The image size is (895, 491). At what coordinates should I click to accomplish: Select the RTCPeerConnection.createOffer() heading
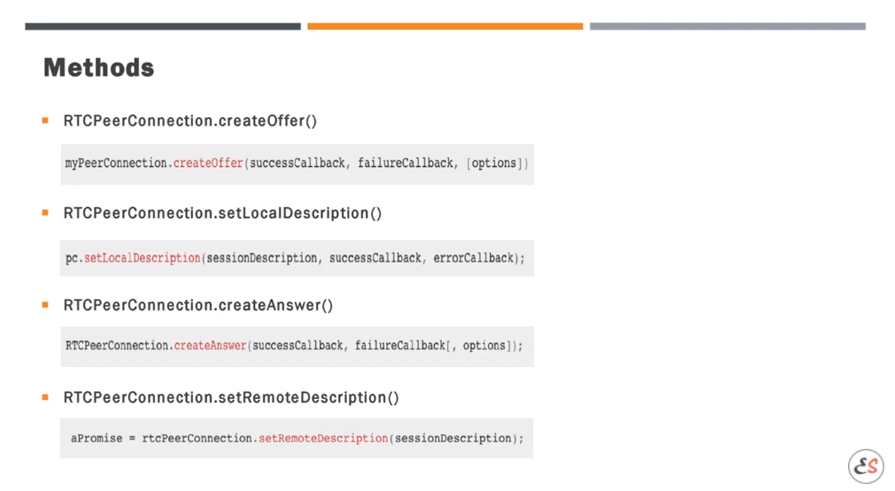point(190,121)
